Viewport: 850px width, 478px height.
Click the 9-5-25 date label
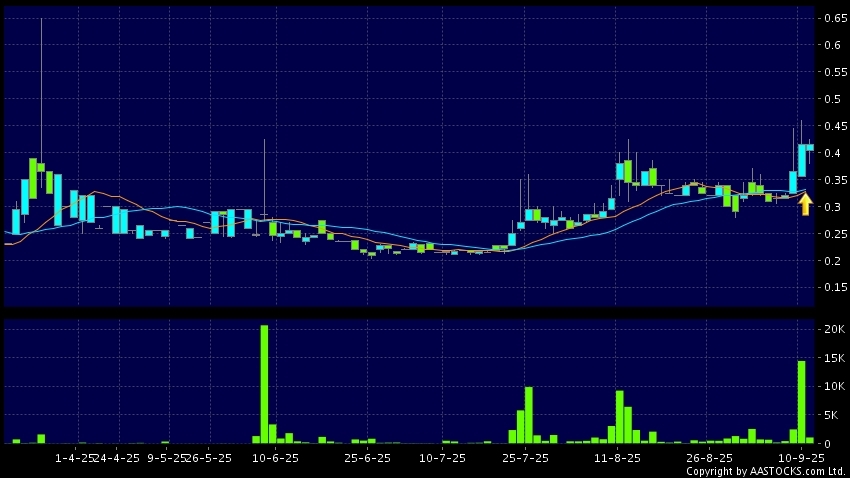point(167,458)
